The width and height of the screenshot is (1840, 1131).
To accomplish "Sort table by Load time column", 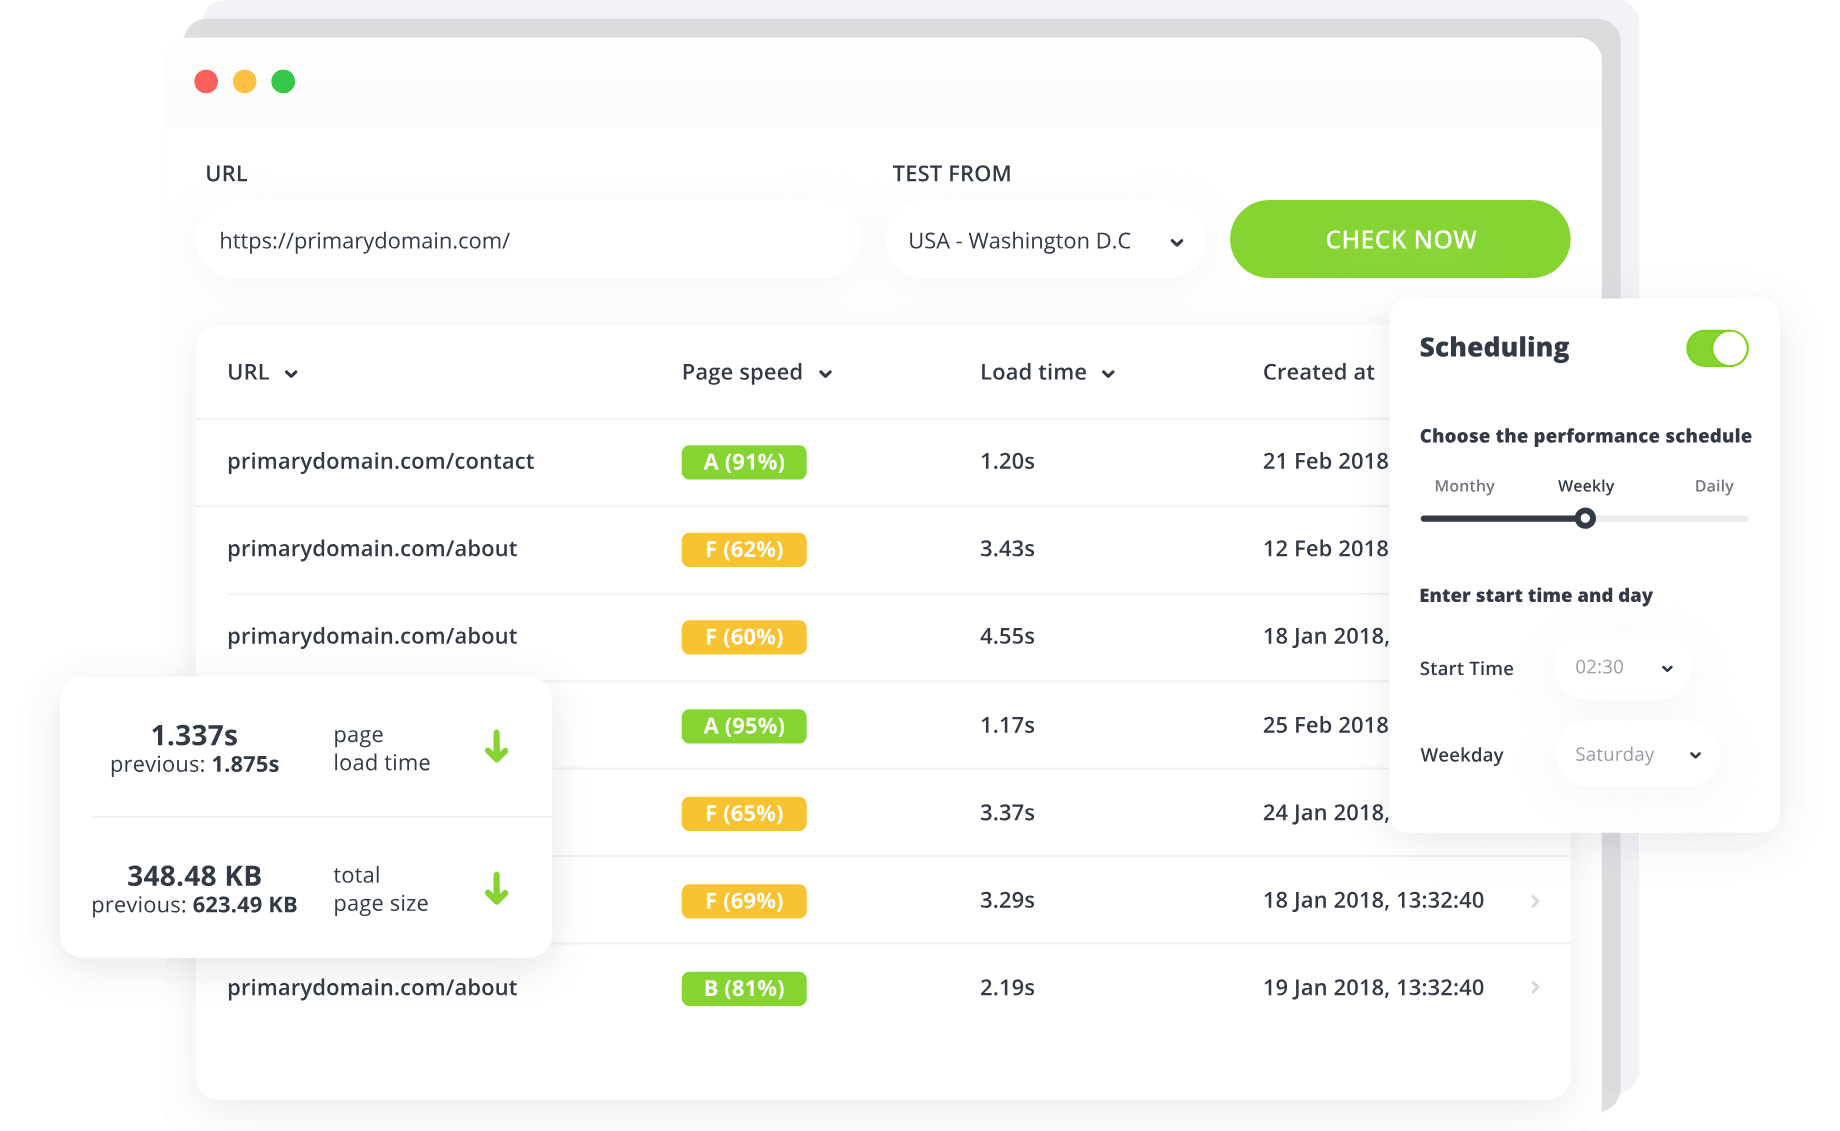I will (x=1046, y=373).
